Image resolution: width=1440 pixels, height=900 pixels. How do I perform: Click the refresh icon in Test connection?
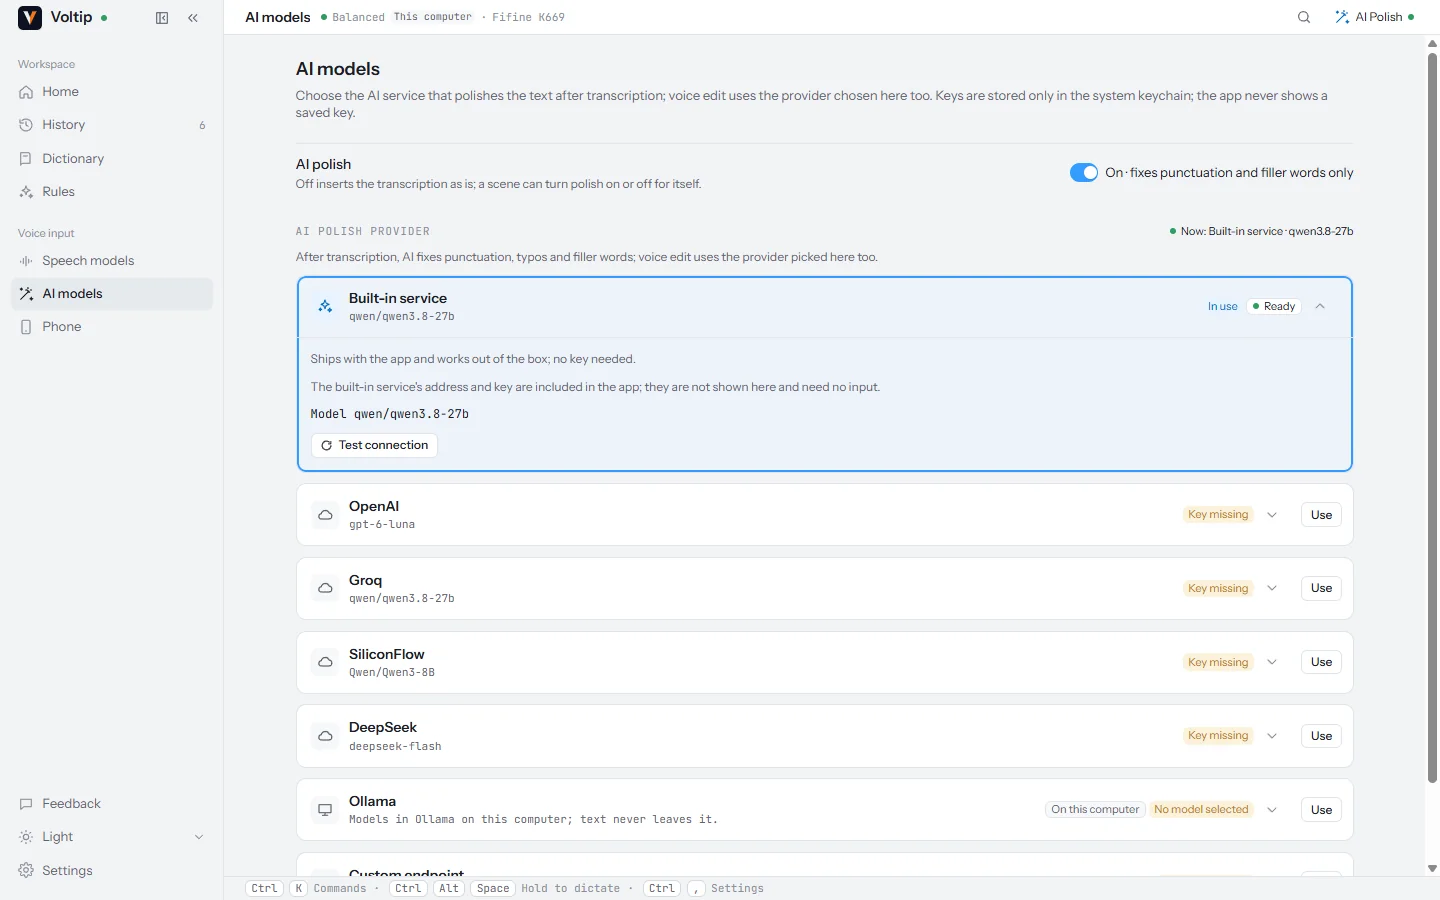point(326,446)
